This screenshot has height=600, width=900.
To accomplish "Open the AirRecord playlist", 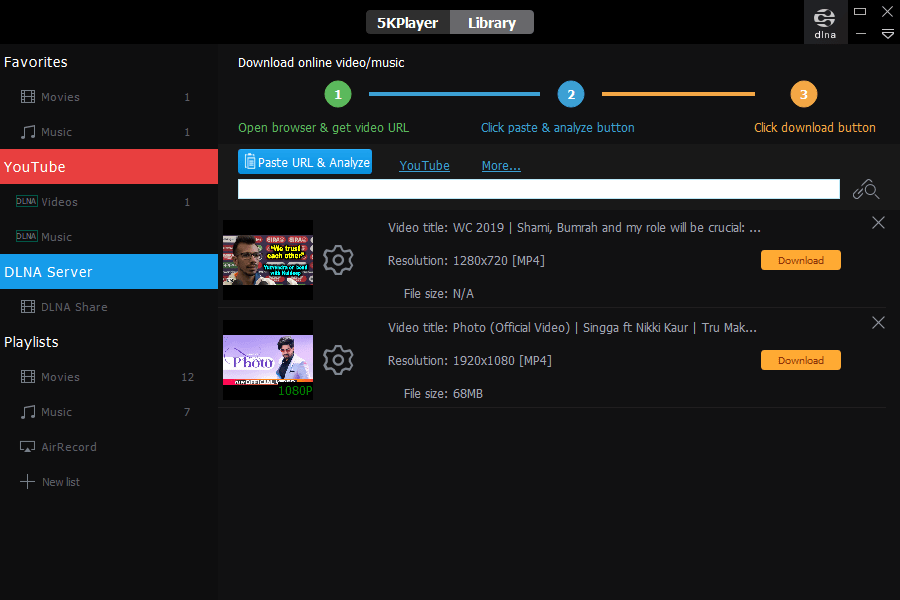I will click(109, 447).
